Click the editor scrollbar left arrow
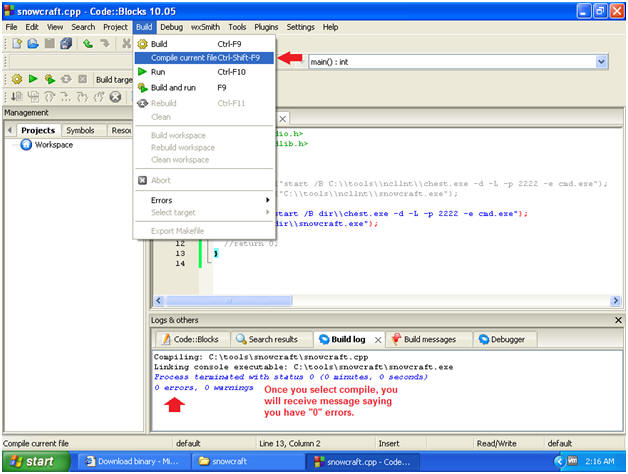Screen dimensions: 628x474 pos(159,301)
